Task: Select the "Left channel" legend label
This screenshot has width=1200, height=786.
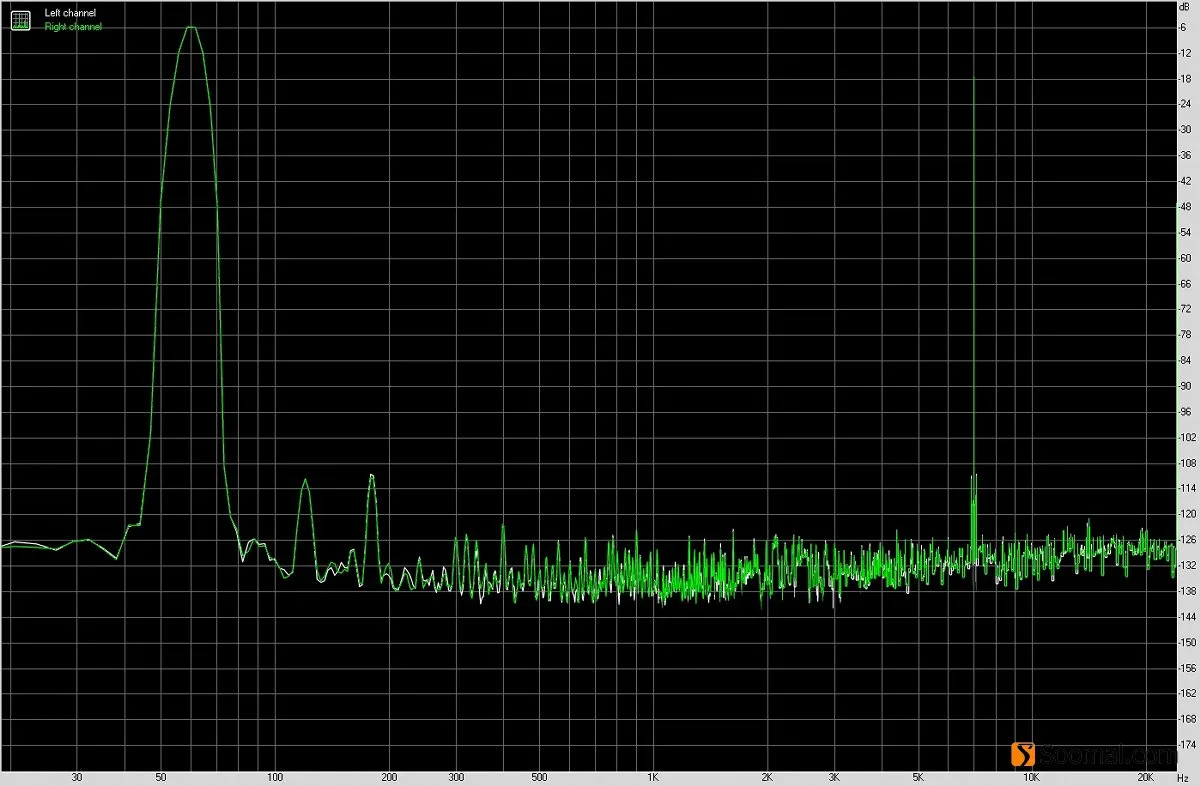Action: (x=71, y=13)
